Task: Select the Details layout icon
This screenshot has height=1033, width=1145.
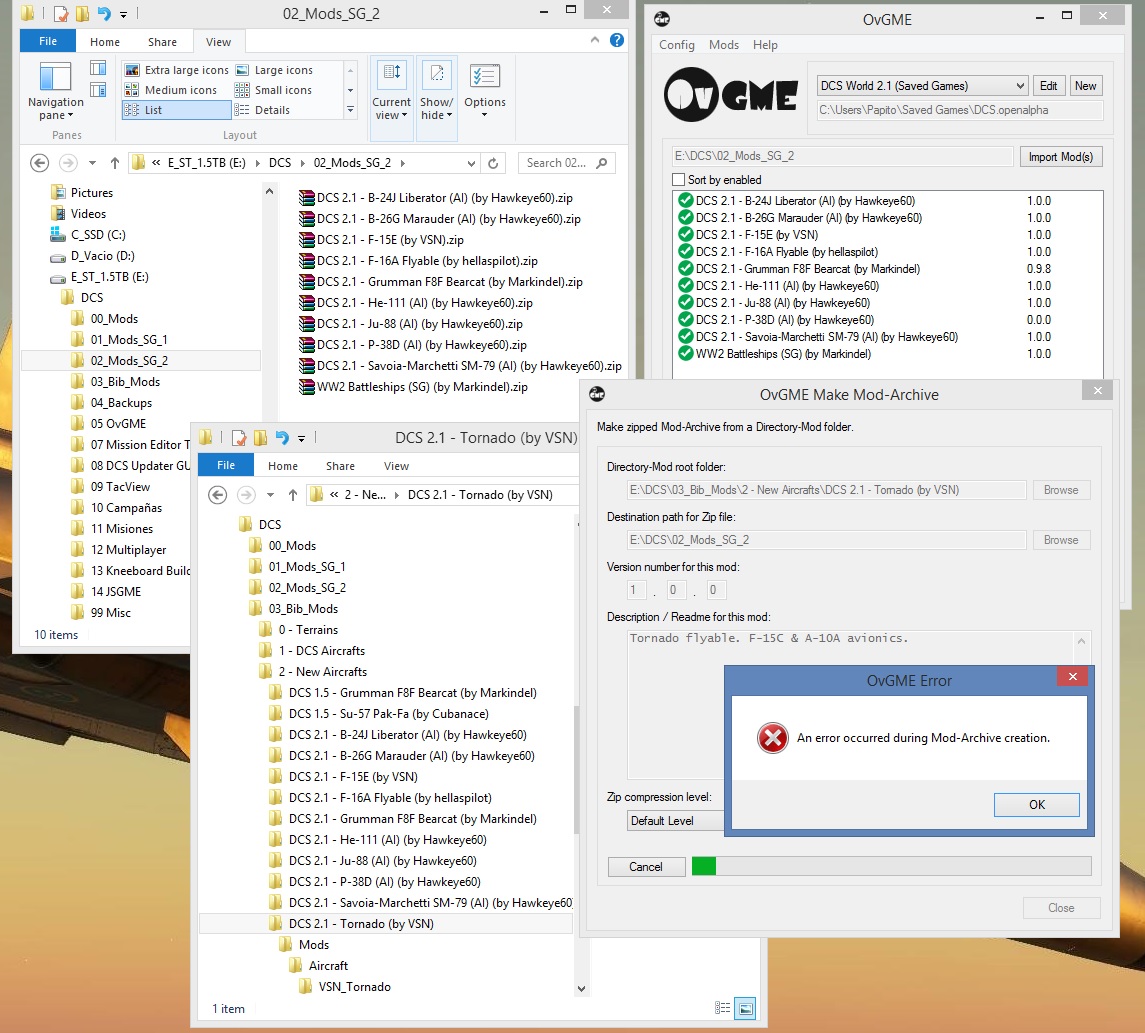Action: pyautogui.click(x=242, y=110)
